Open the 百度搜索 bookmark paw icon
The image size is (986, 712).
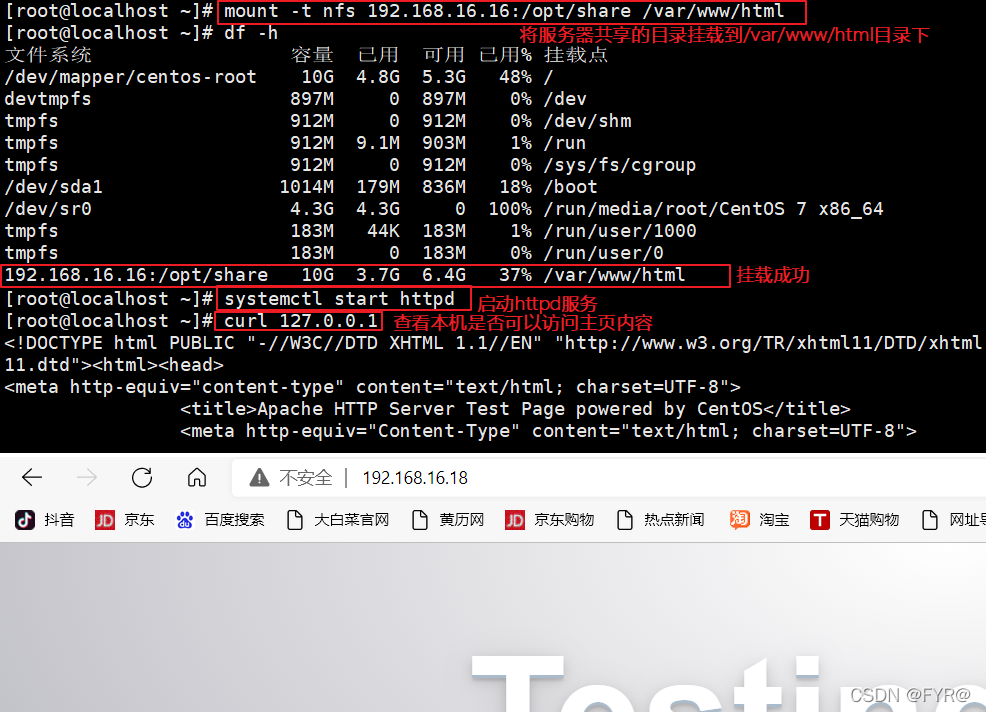185,520
